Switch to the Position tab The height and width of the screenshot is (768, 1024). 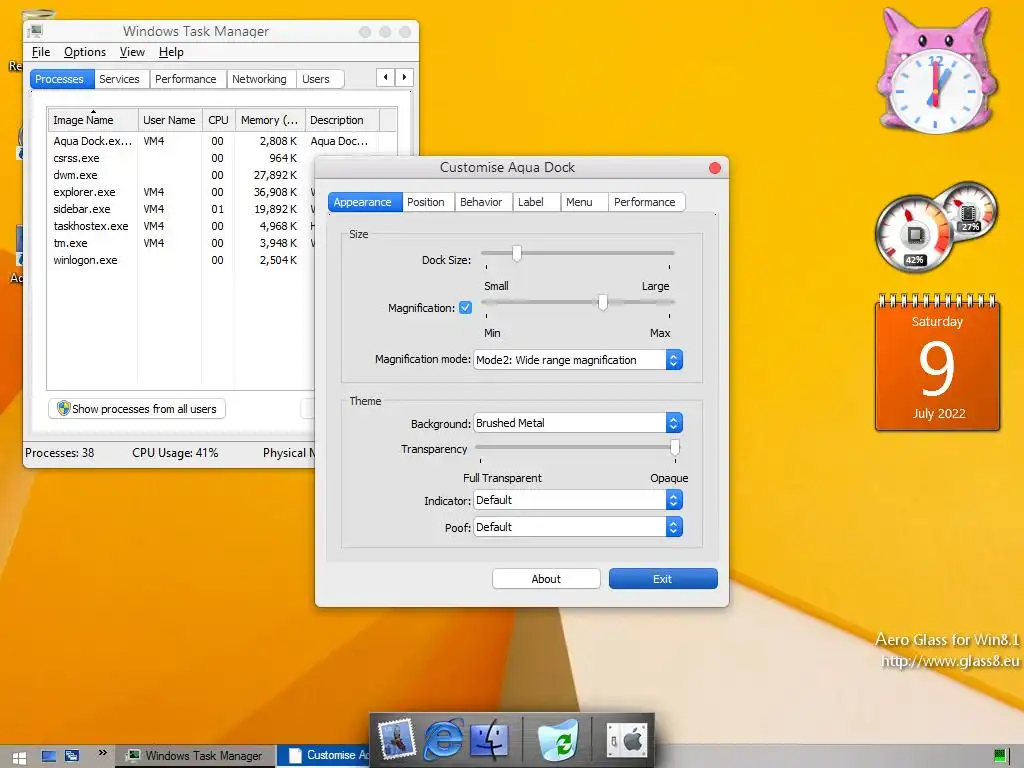click(x=426, y=202)
